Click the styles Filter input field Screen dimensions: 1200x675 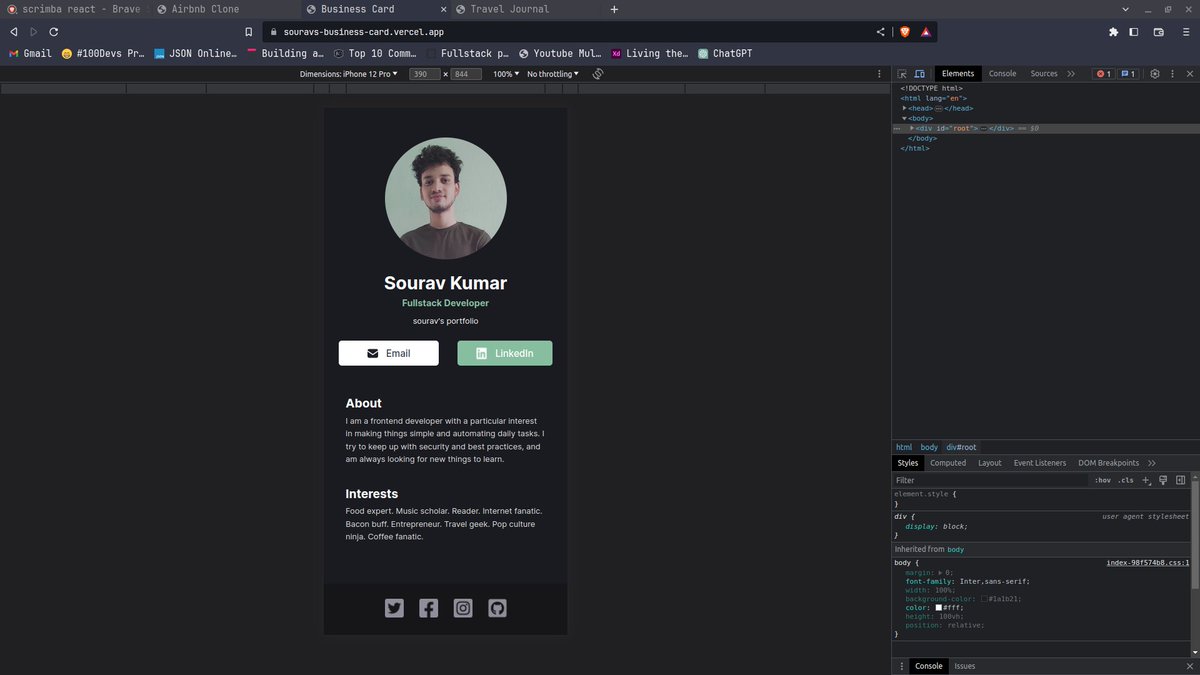click(x=990, y=481)
